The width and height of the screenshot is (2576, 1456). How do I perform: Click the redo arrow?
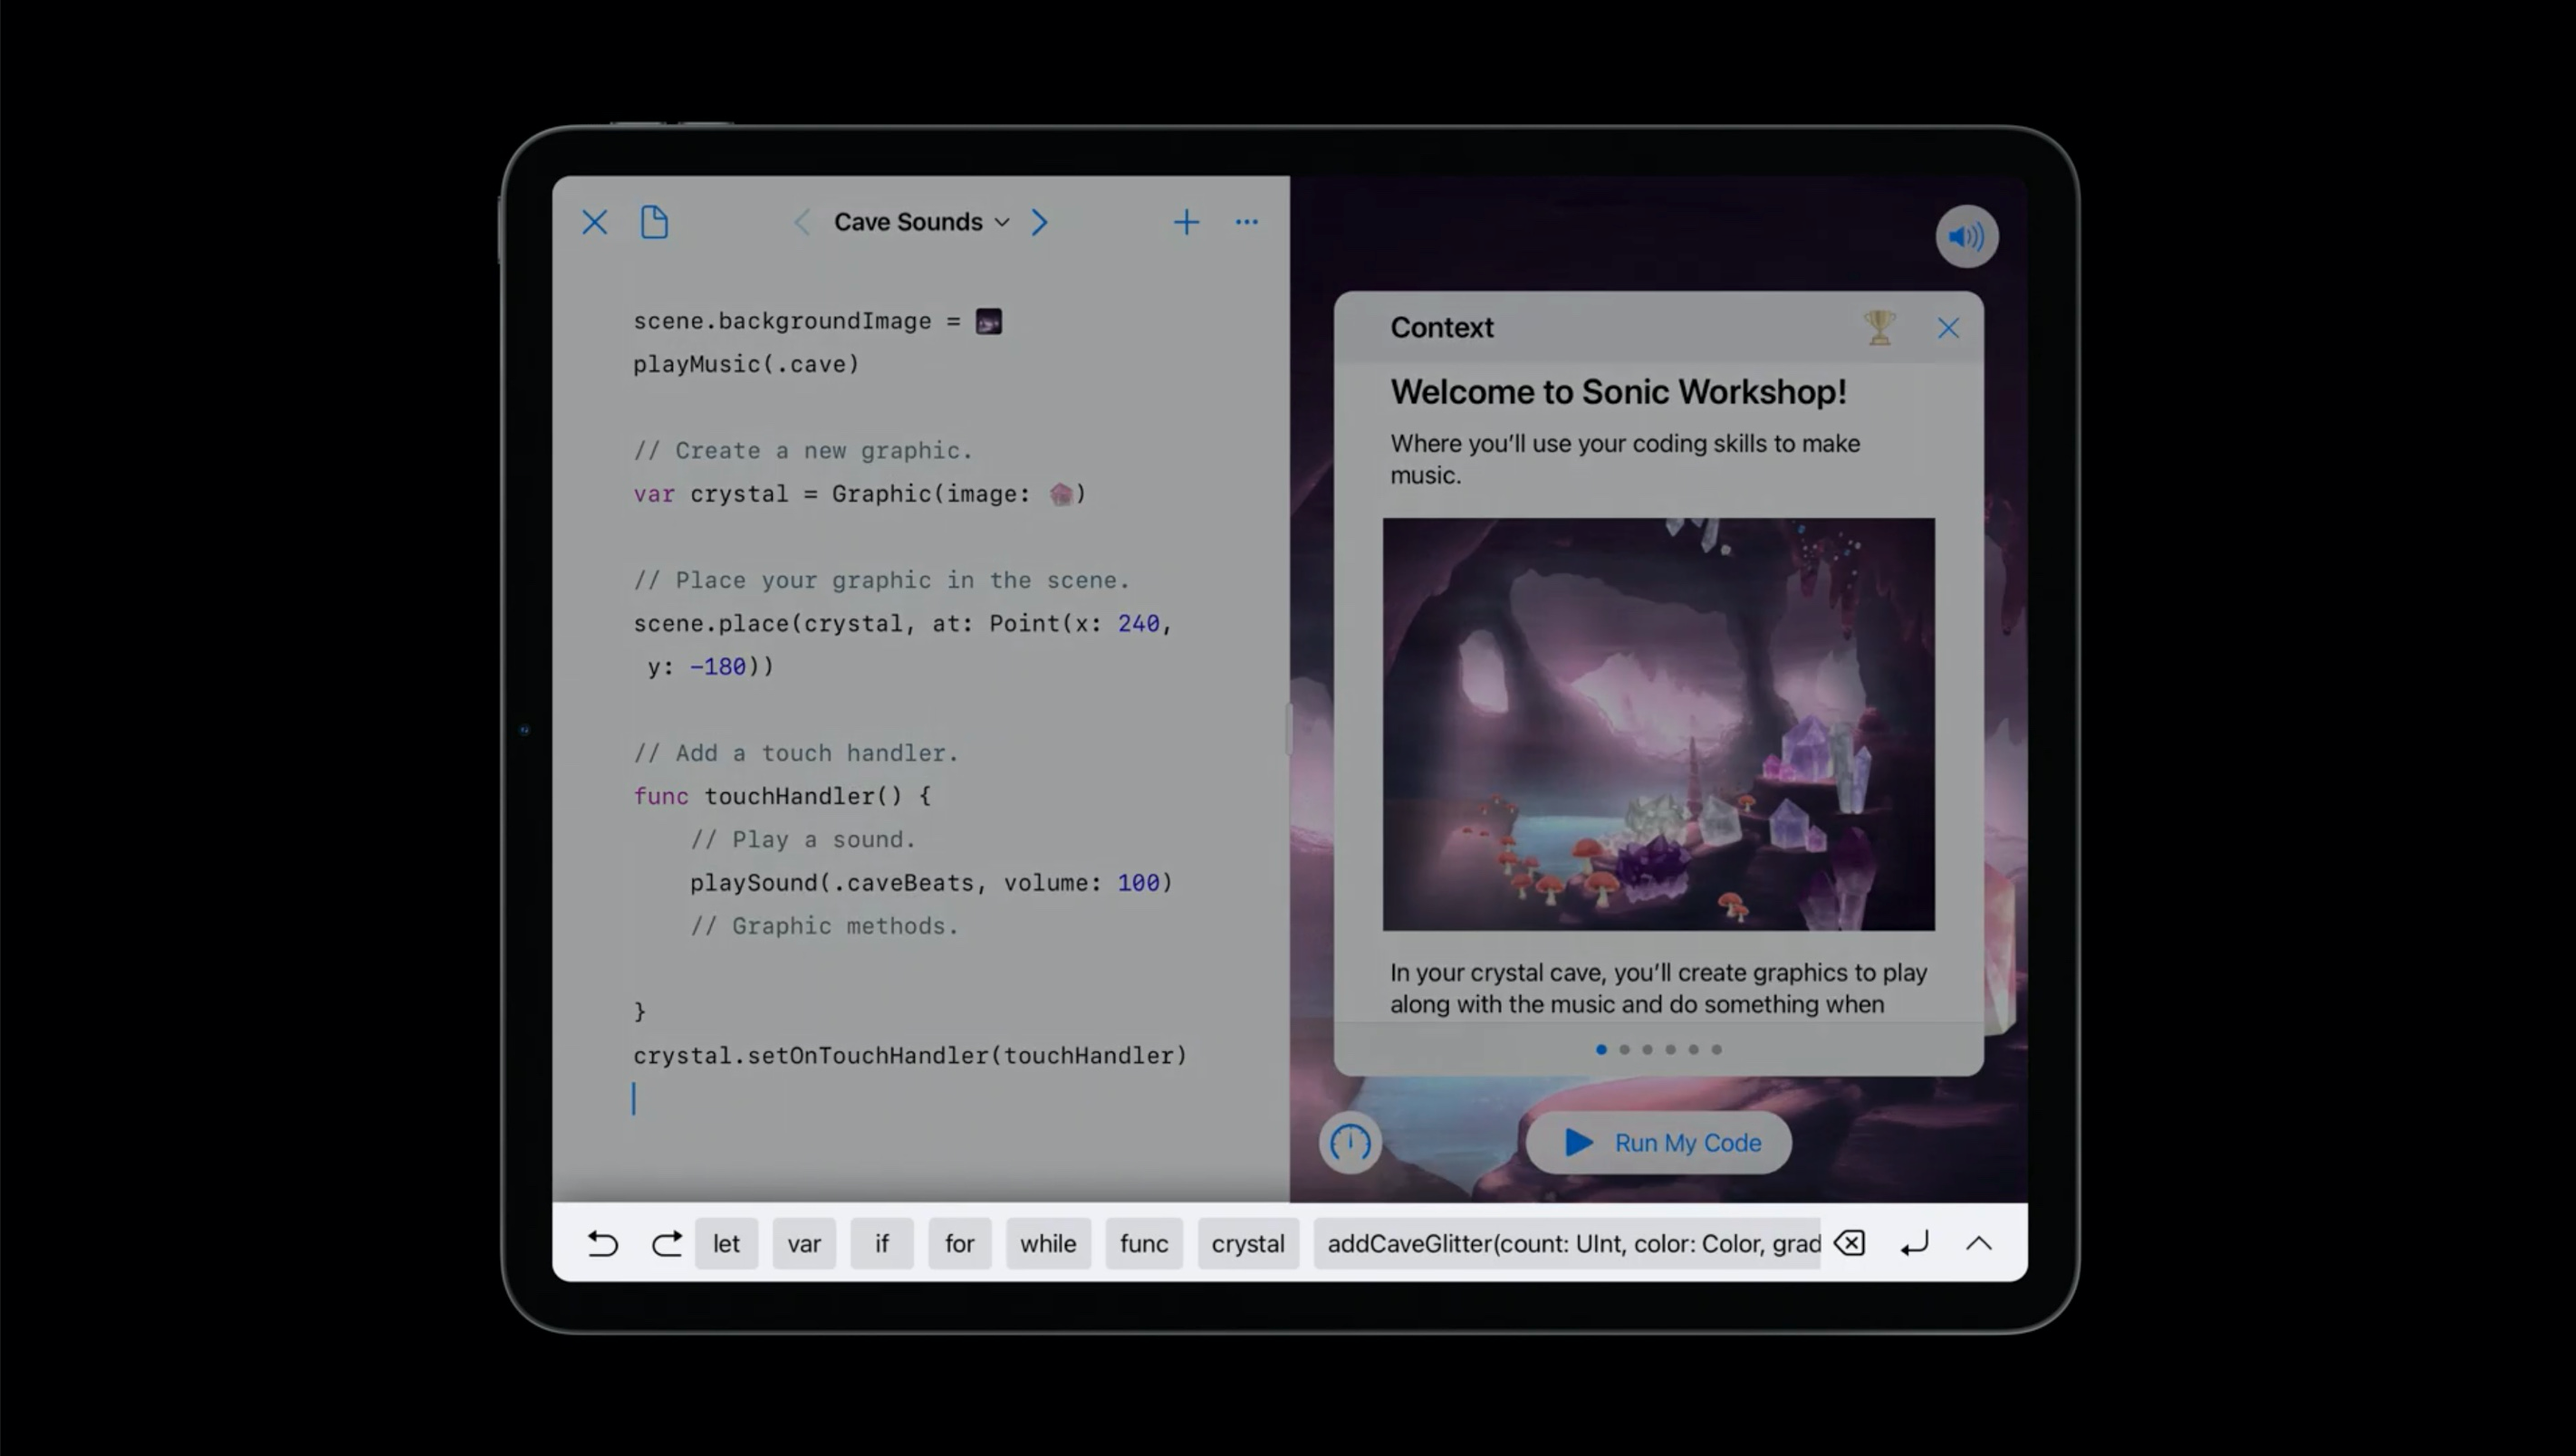tap(666, 1243)
